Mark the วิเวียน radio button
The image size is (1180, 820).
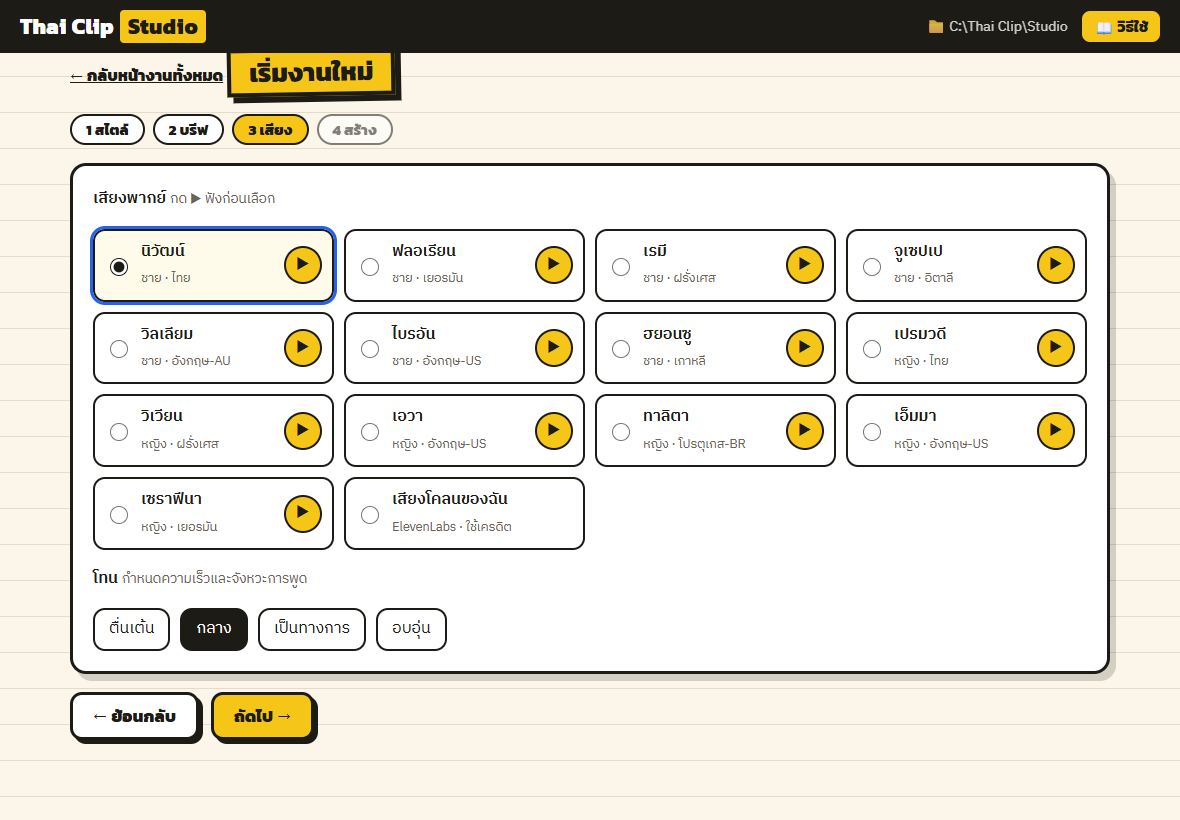pos(119,432)
